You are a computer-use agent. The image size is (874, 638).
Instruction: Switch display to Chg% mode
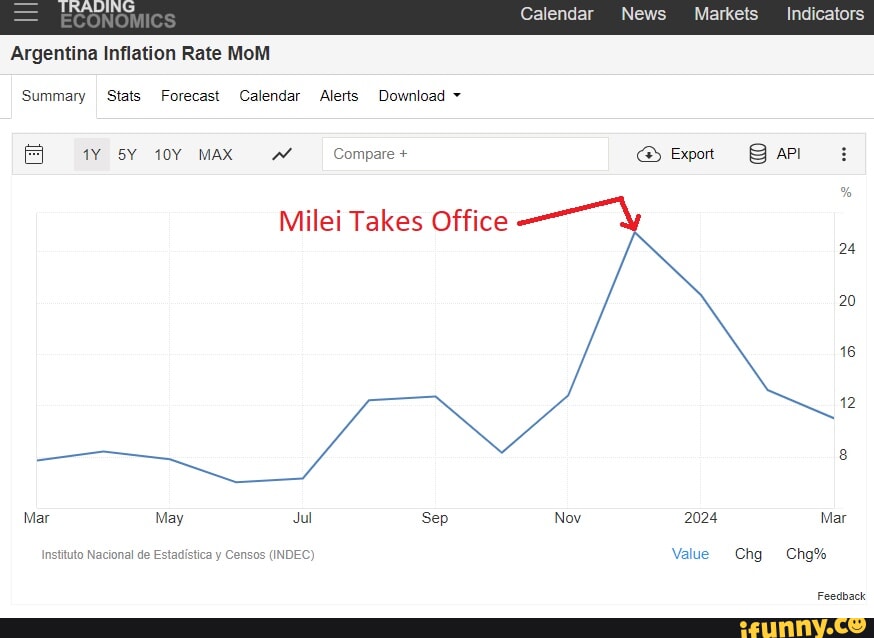806,554
